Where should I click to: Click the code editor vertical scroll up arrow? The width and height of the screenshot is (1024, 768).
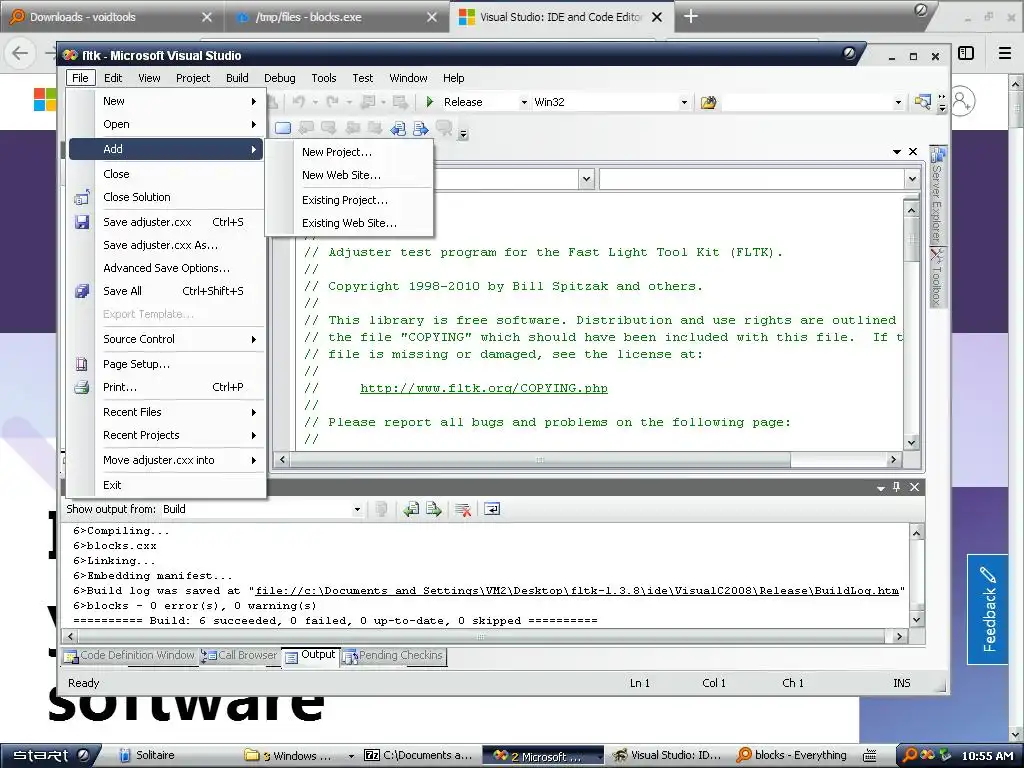911,210
